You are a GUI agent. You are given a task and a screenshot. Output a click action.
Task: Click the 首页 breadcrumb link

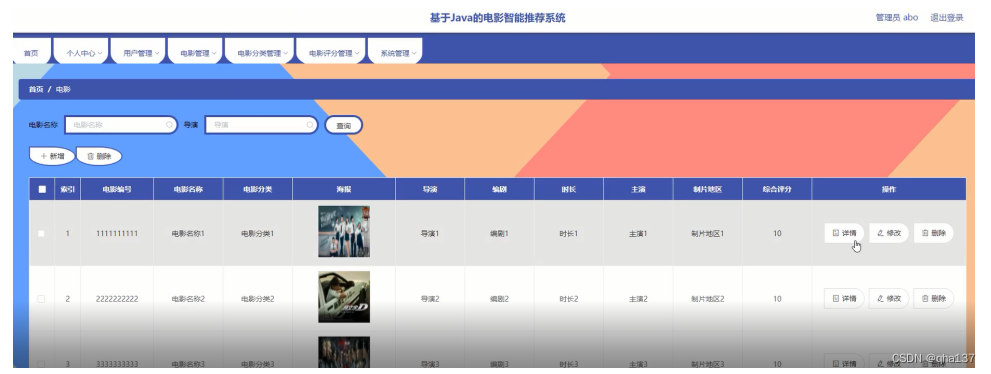pyautogui.click(x=36, y=90)
